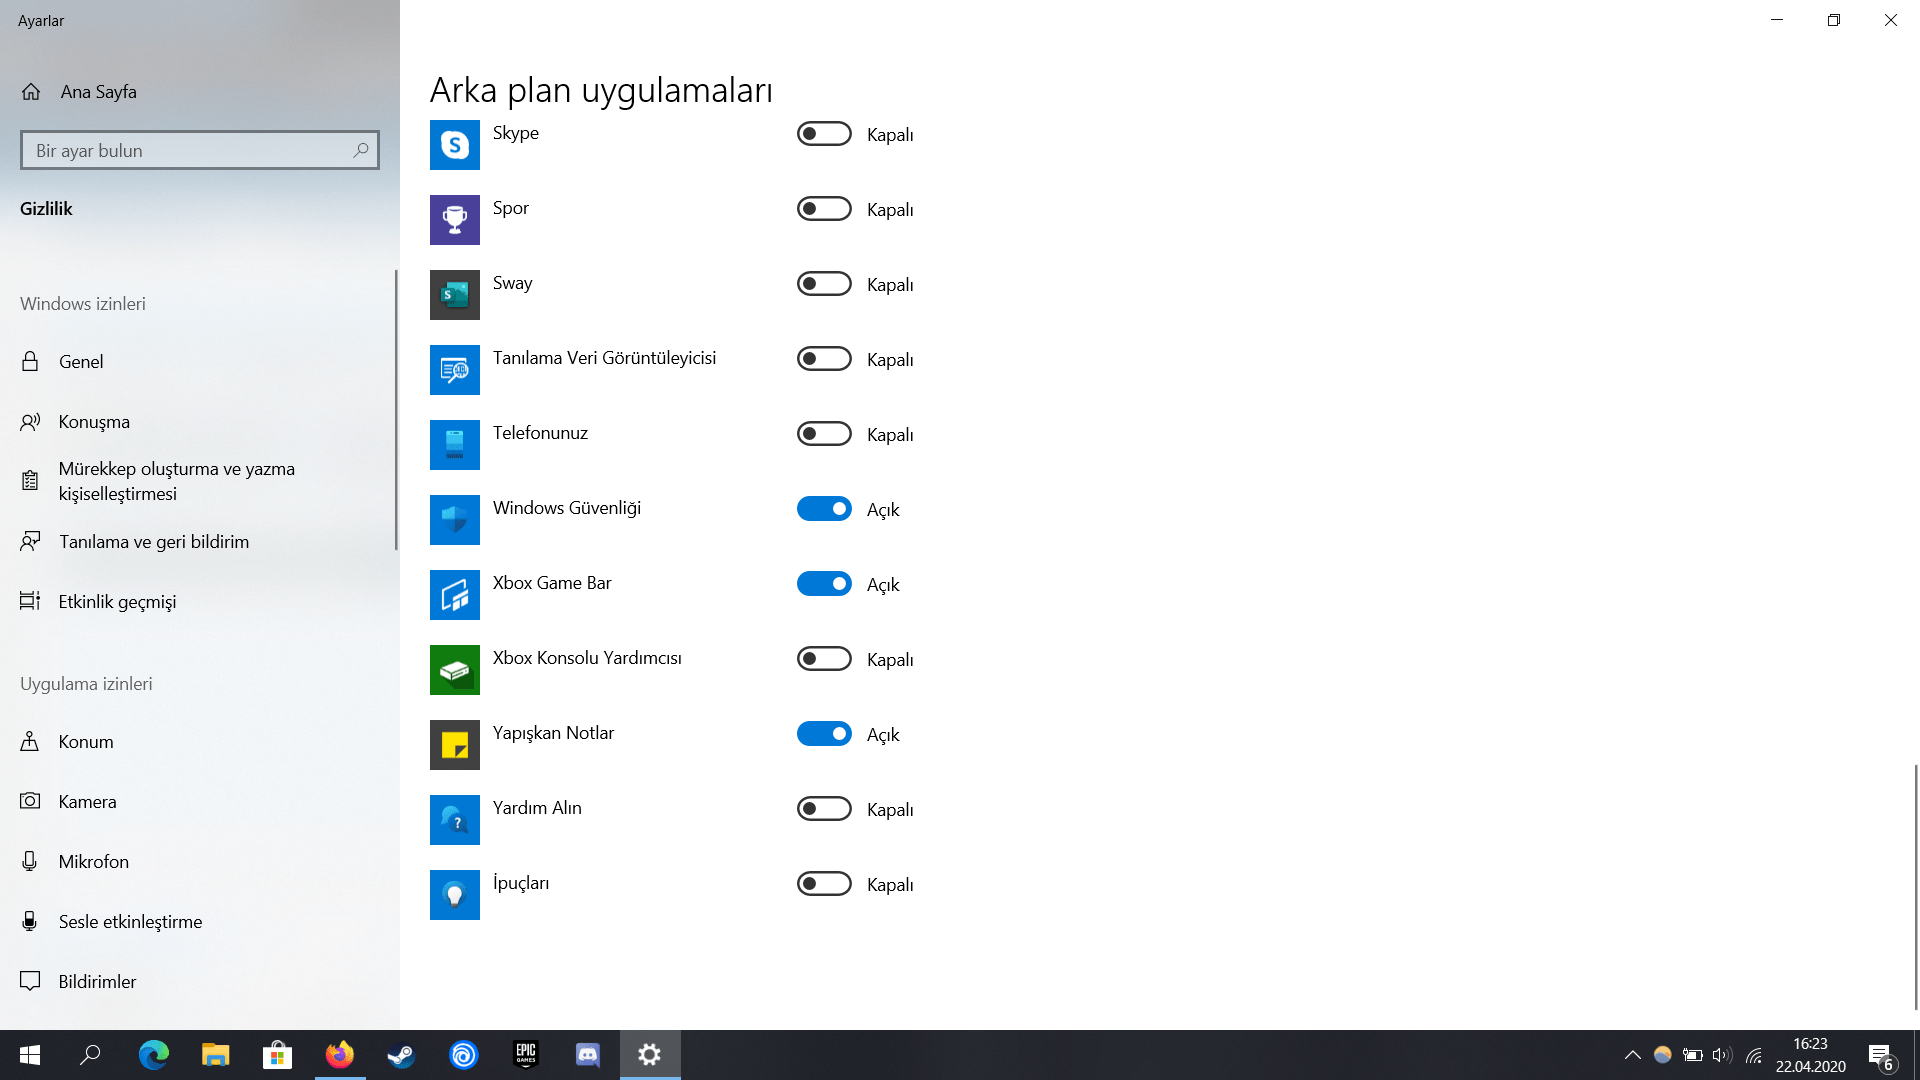
Task: Select Mikrofon in the sidebar
Action: click(x=93, y=862)
